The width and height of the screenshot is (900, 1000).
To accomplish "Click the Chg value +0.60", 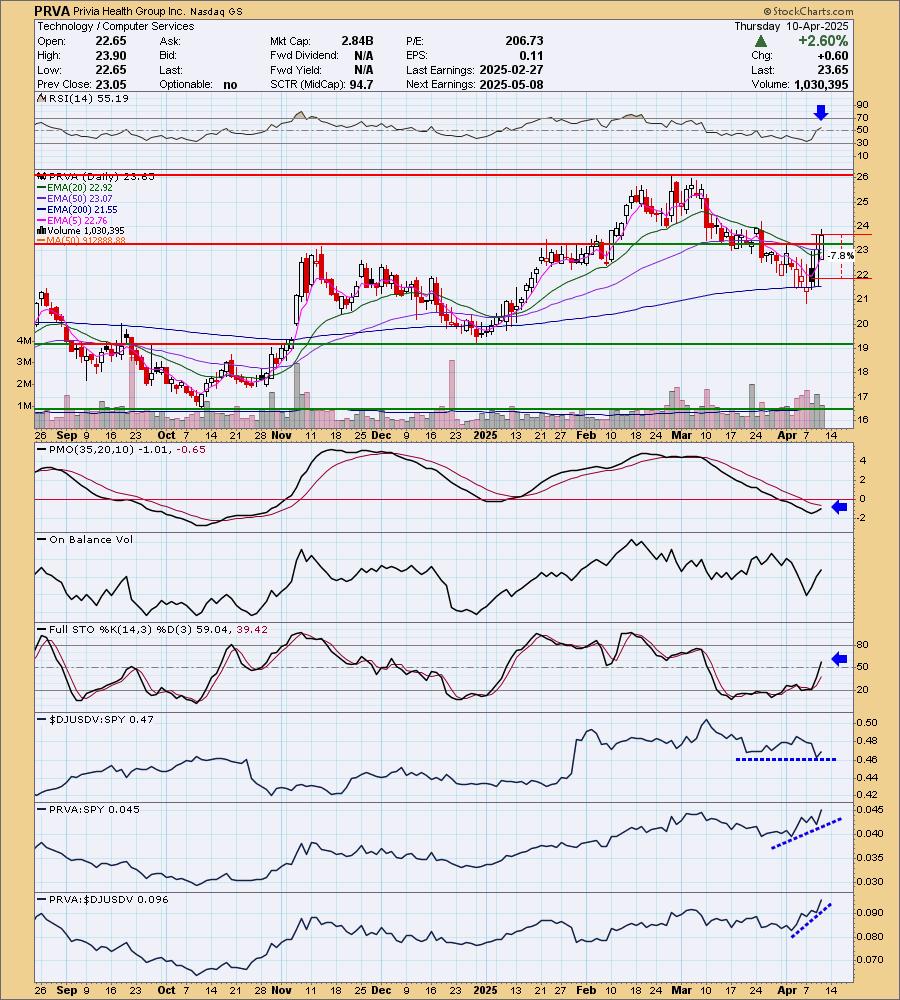I will point(833,55).
